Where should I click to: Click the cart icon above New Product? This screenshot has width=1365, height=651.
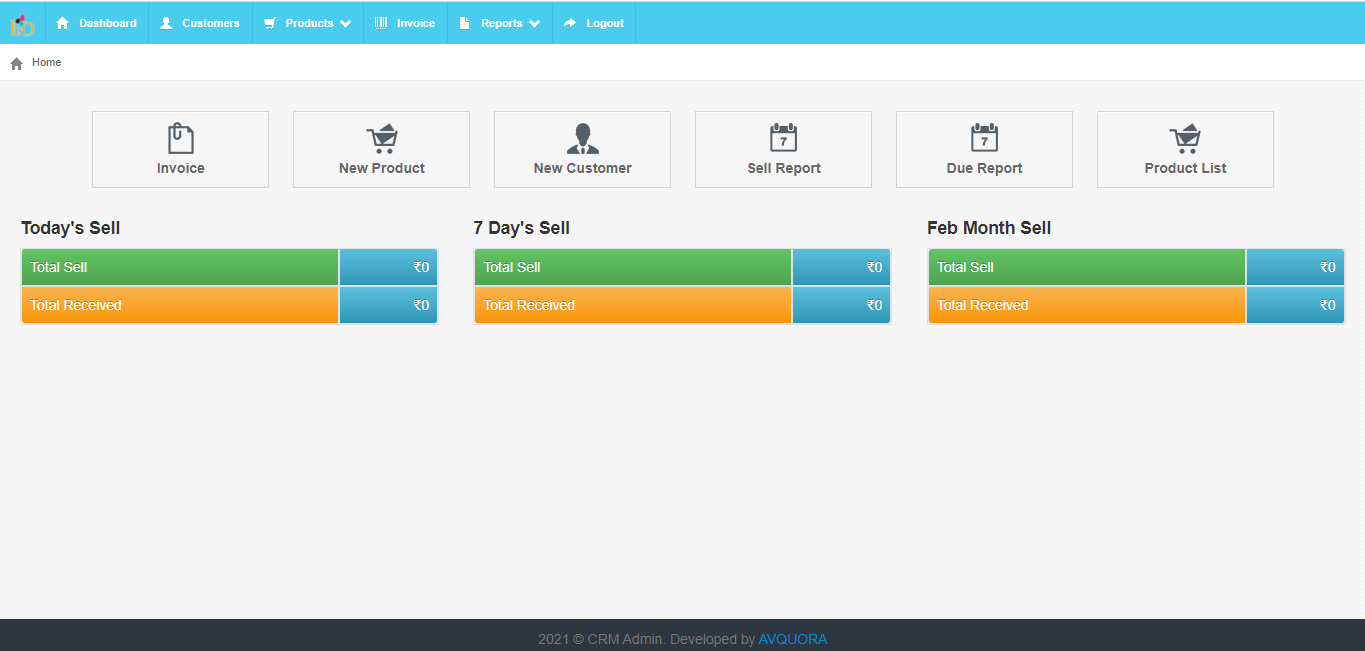381,138
